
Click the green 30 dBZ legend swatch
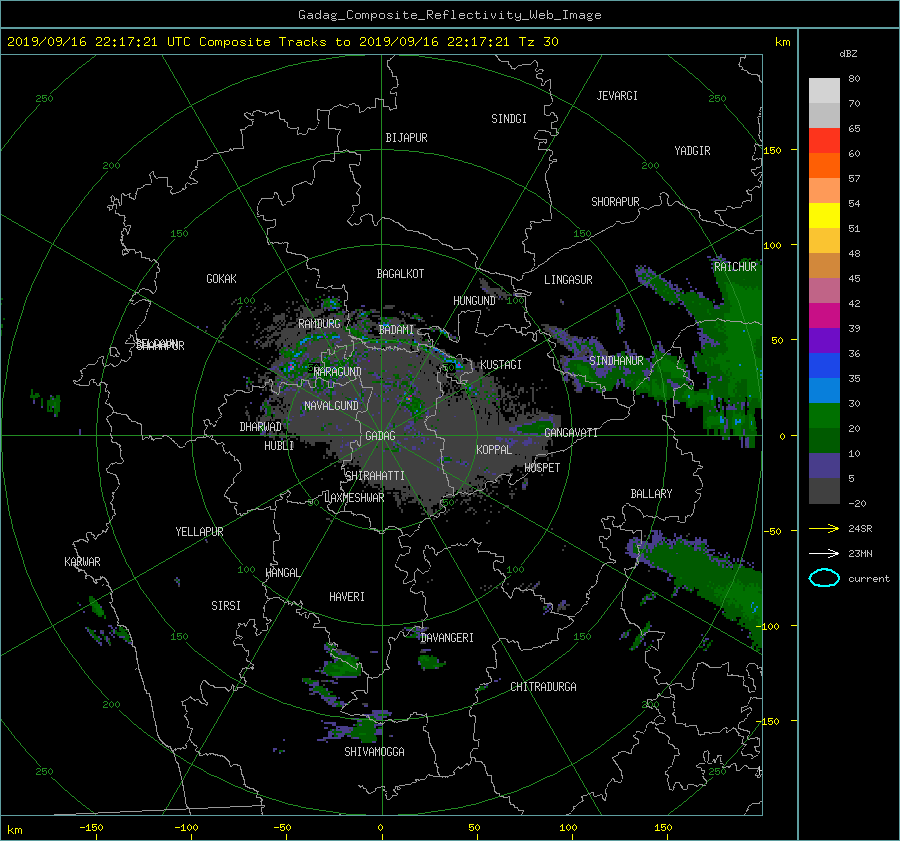[x=824, y=415]
